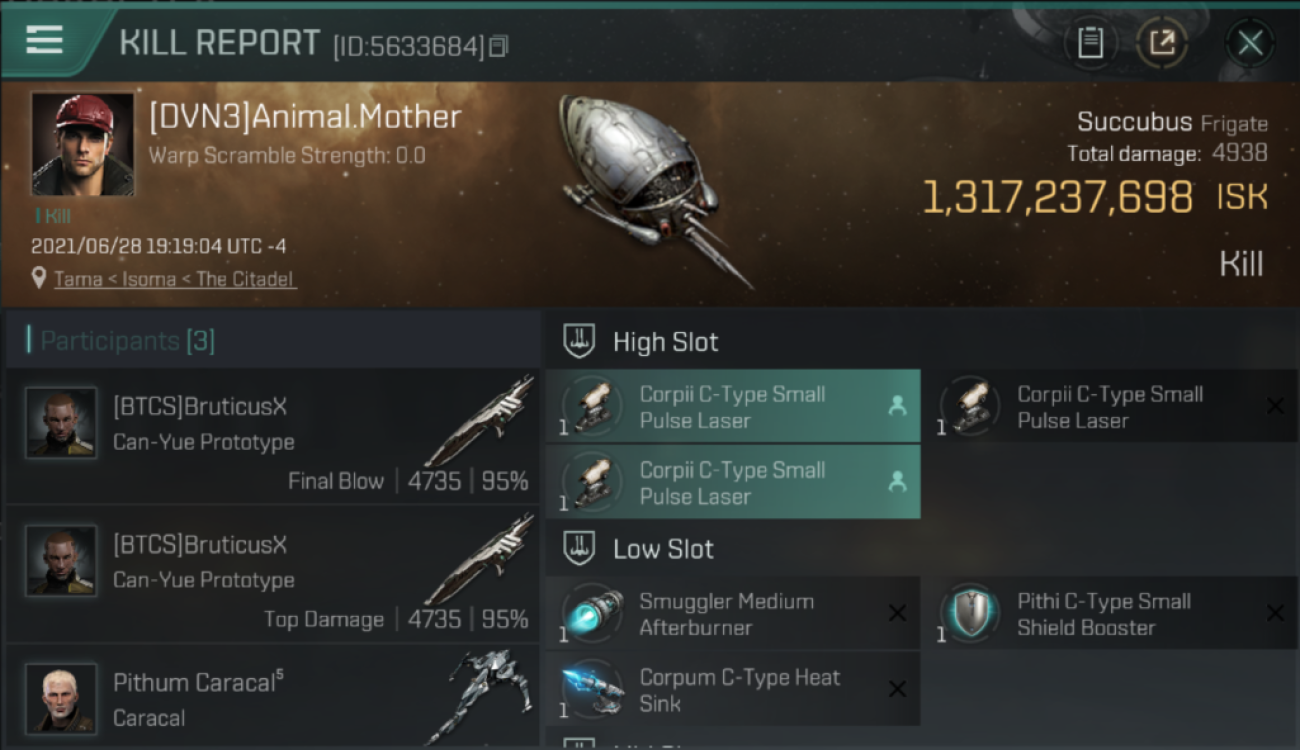The width and height of the screenshot is (1300, 750).
Task: Open the Participants [3] section
Action: [x=127, y=341]
